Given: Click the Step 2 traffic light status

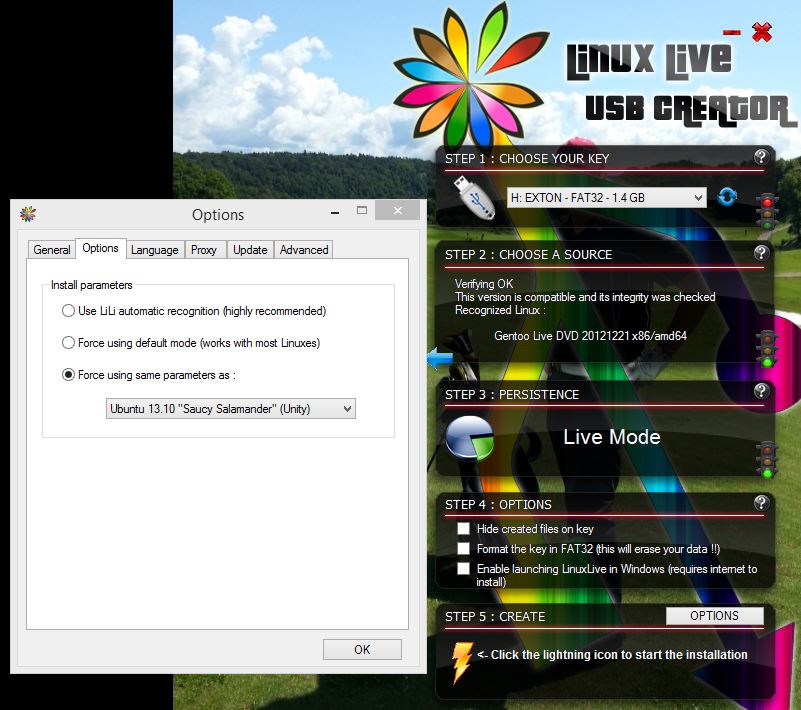Looking at the screenshot, I should click(767, 349).
